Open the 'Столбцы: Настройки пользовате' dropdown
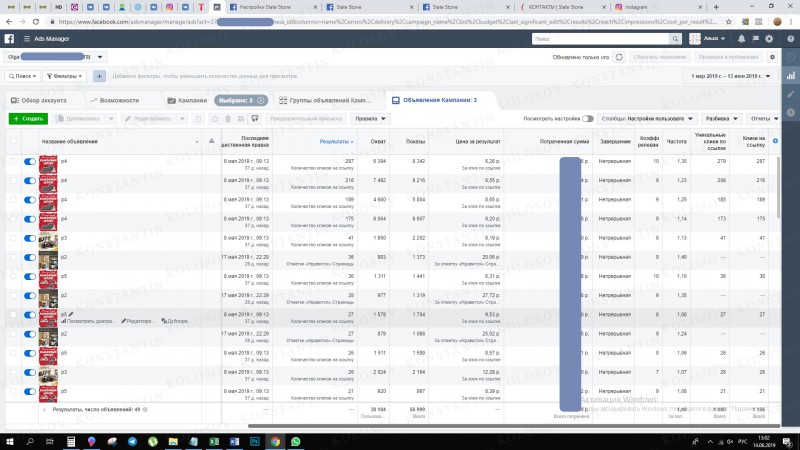The height and width of the screenshot is (450, 800). coord(647,119)
